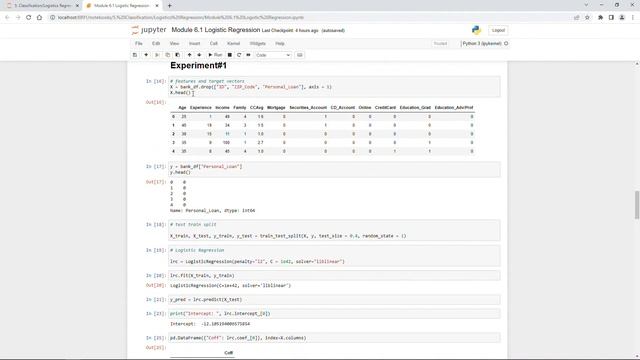640x360 pixels.
Task: Insert a cell below using plus icon
Action: (x=146, y=55)
